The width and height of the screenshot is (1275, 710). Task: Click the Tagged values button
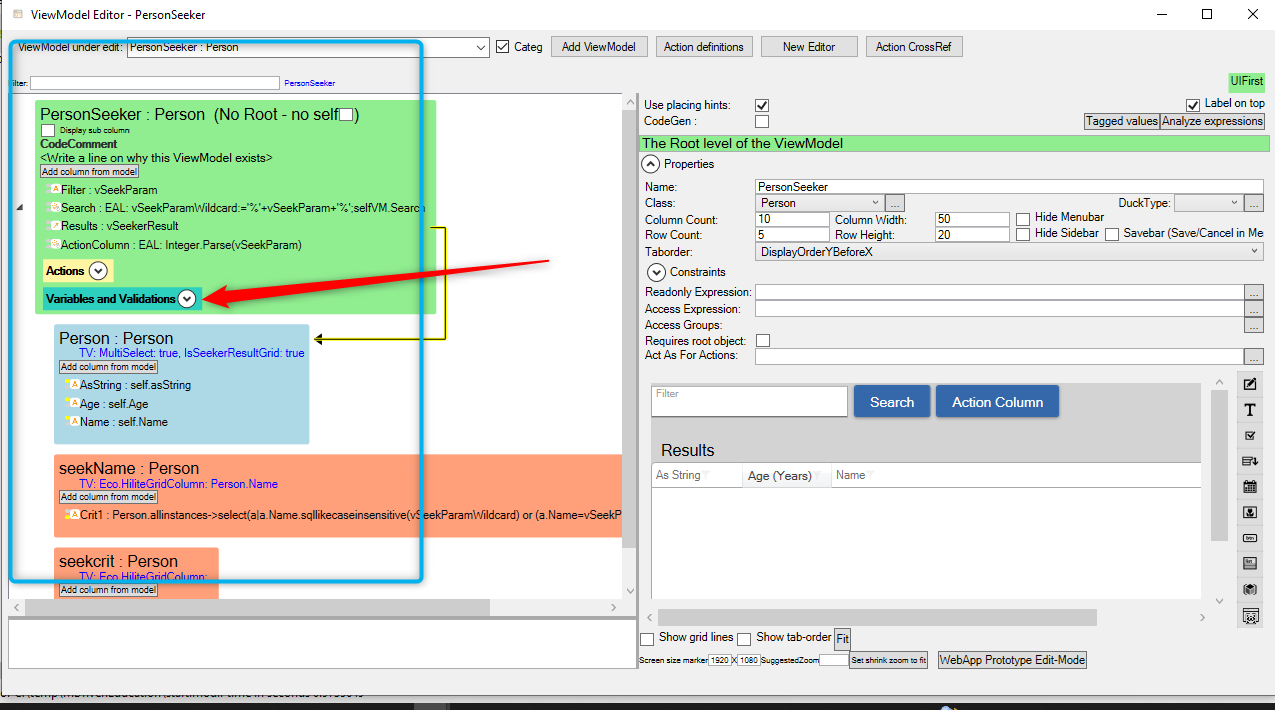[1121, 121]
